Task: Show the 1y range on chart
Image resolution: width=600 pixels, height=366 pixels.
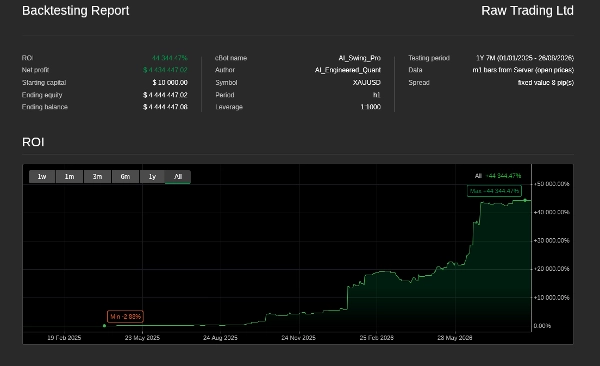Action: 152,176
